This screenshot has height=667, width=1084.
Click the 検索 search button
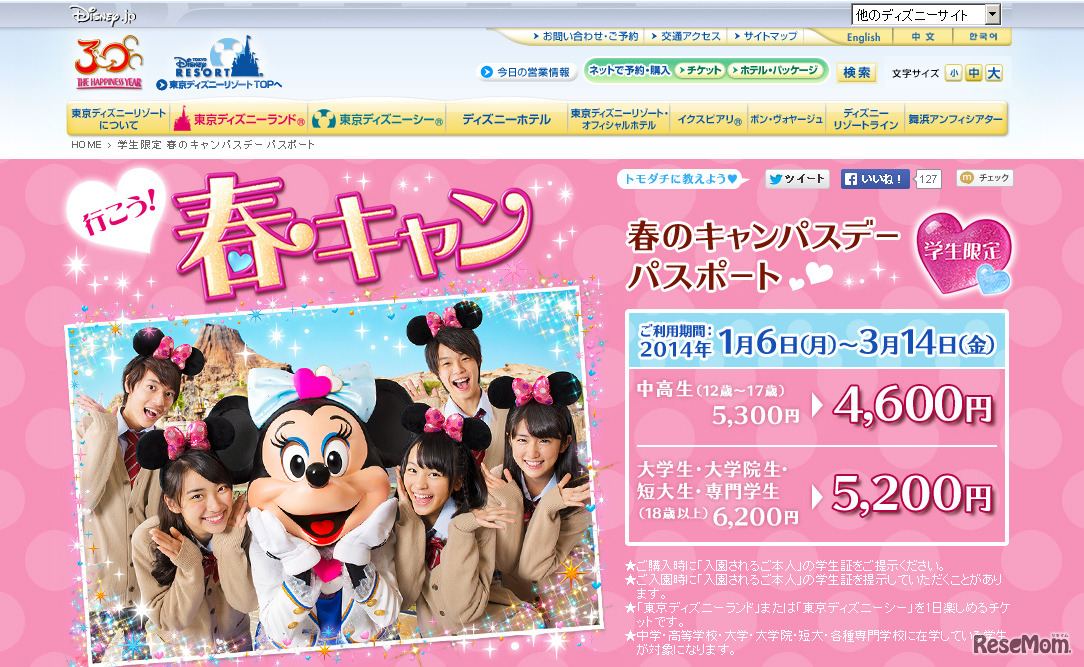(857, 73)
